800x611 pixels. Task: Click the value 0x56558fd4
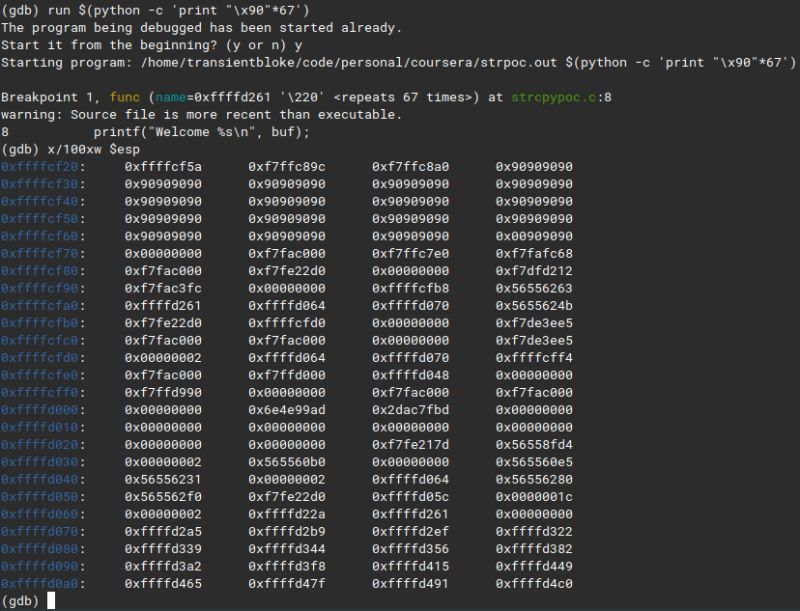(x=534, y=445)
